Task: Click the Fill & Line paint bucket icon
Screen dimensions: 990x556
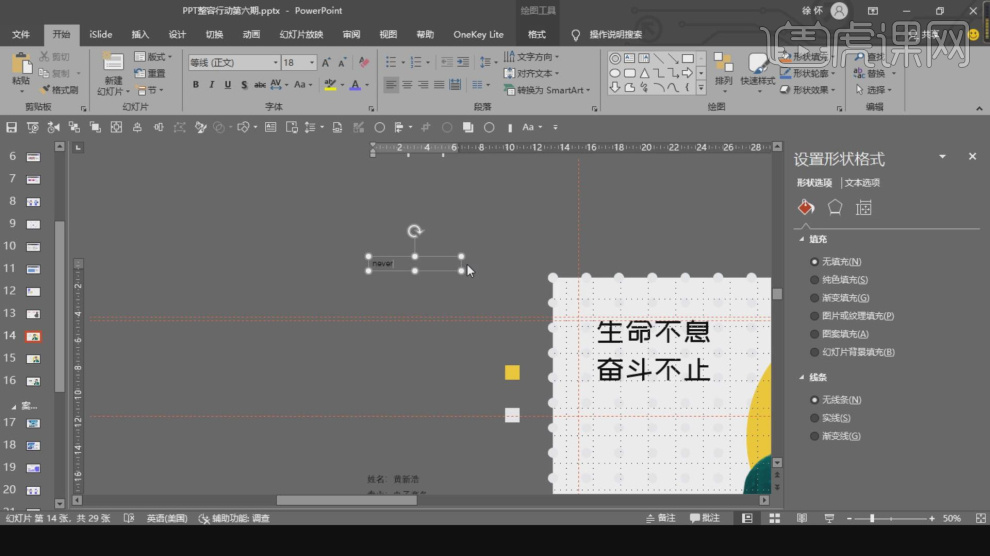Action: pyautogui.click(x=805, y=207)
